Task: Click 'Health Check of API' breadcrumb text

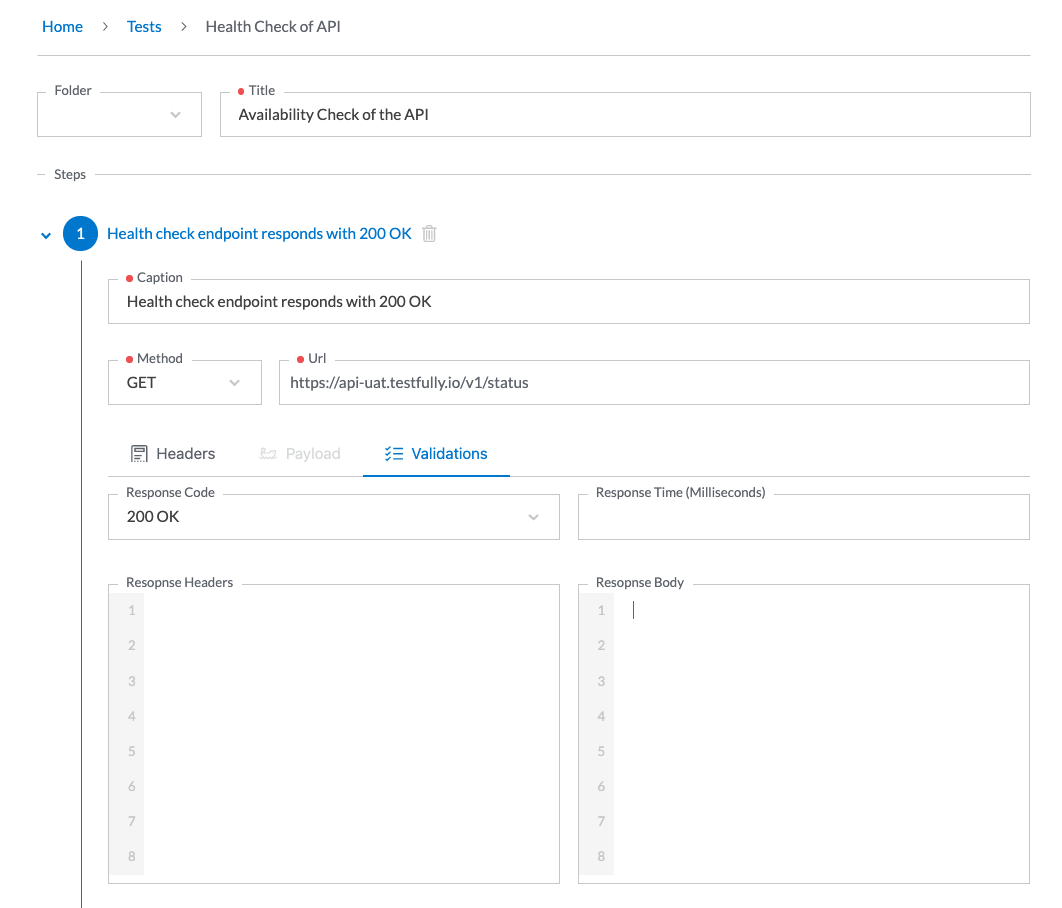Action: [x=273, y=26]
